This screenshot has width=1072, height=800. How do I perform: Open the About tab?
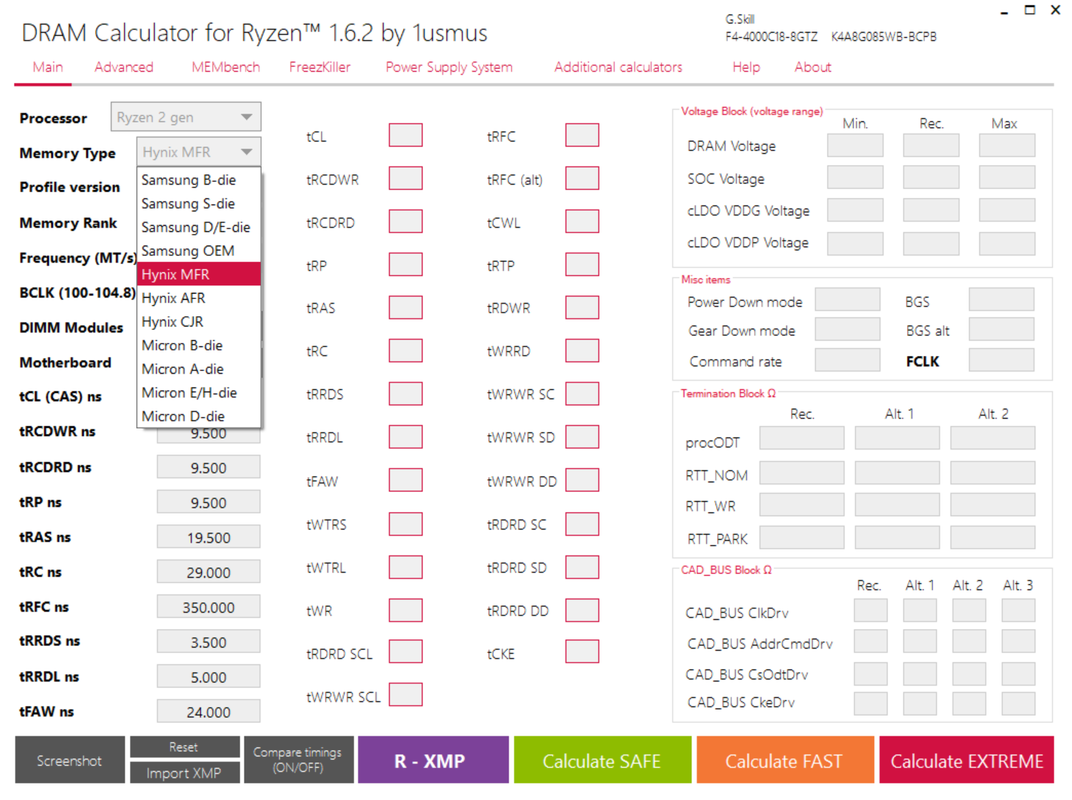coord(812,67)
